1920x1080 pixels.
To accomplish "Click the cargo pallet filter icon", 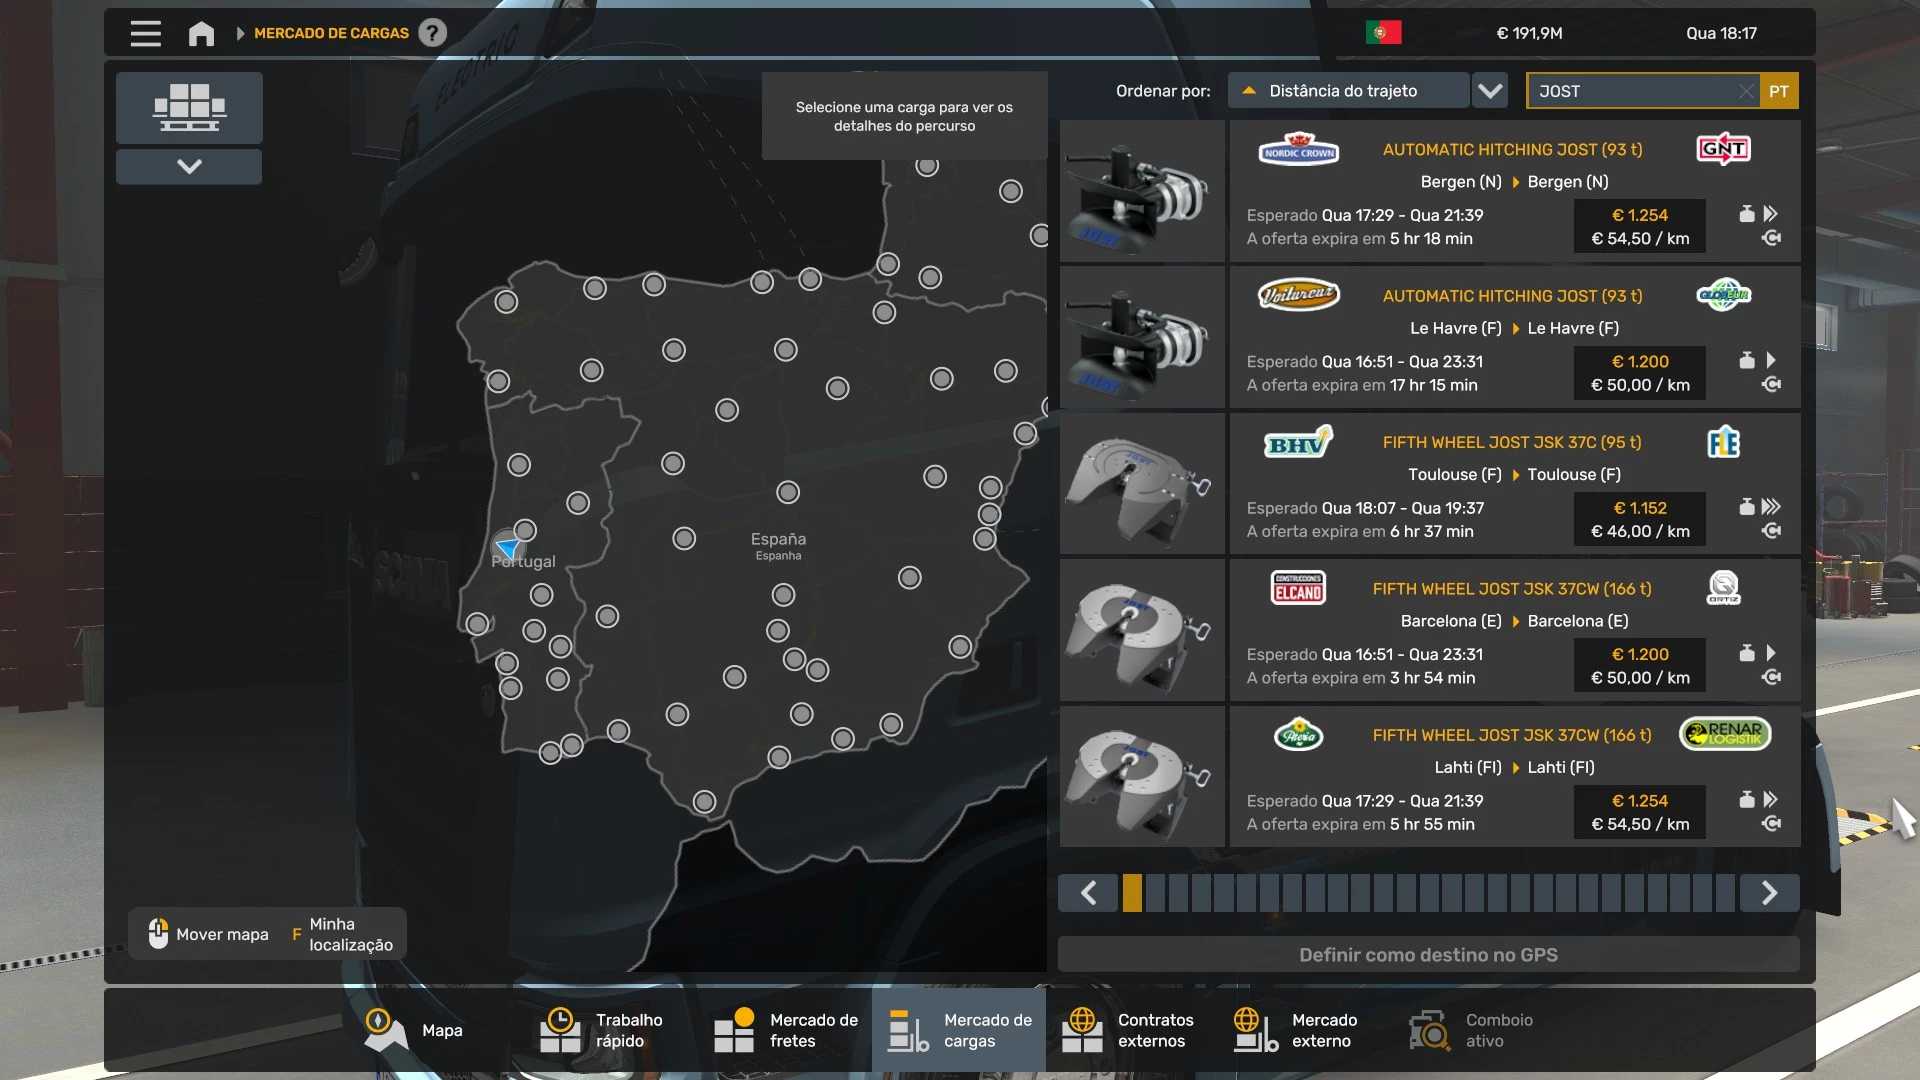I will (x=189, y=108).
